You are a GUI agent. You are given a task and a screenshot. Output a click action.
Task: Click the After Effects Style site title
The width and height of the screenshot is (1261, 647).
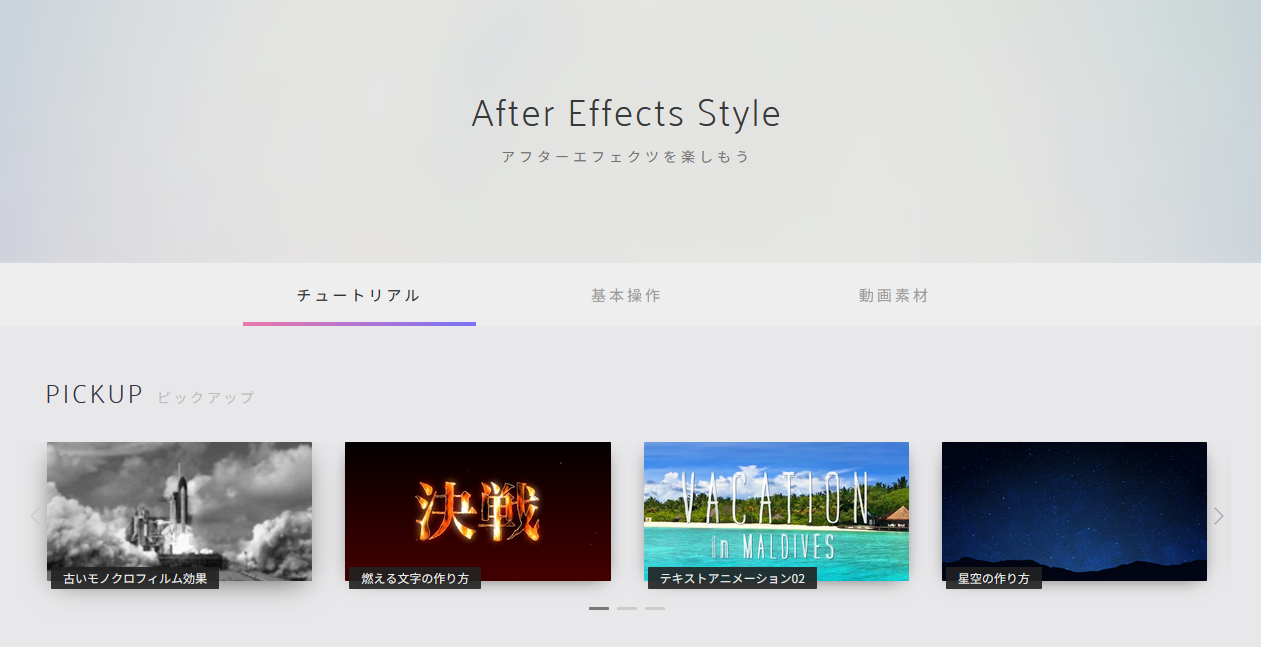pyautogui.click(x=626, y=113)
